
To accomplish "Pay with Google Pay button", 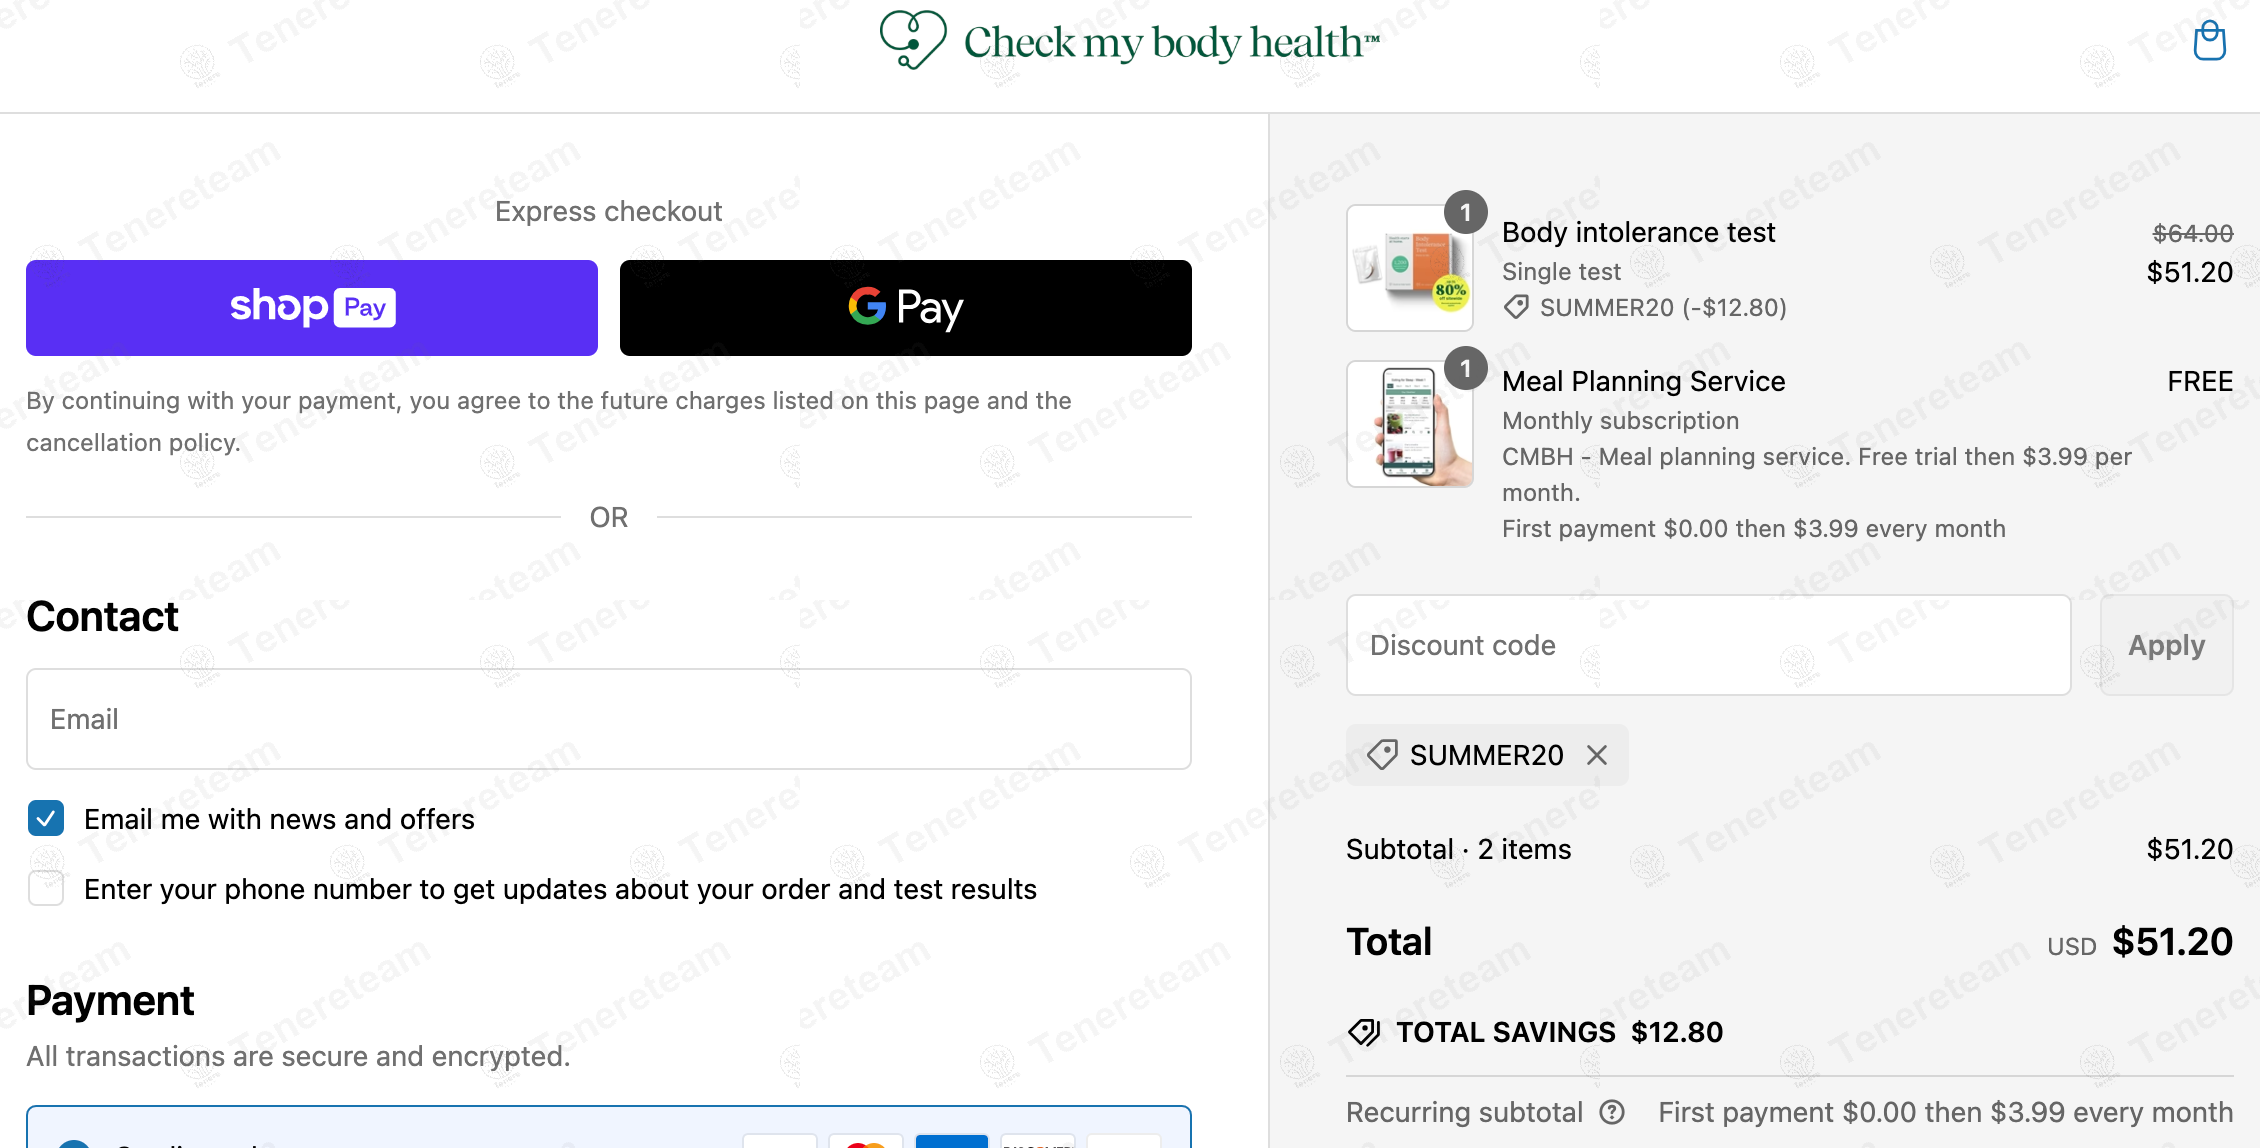I will (906, 308).
